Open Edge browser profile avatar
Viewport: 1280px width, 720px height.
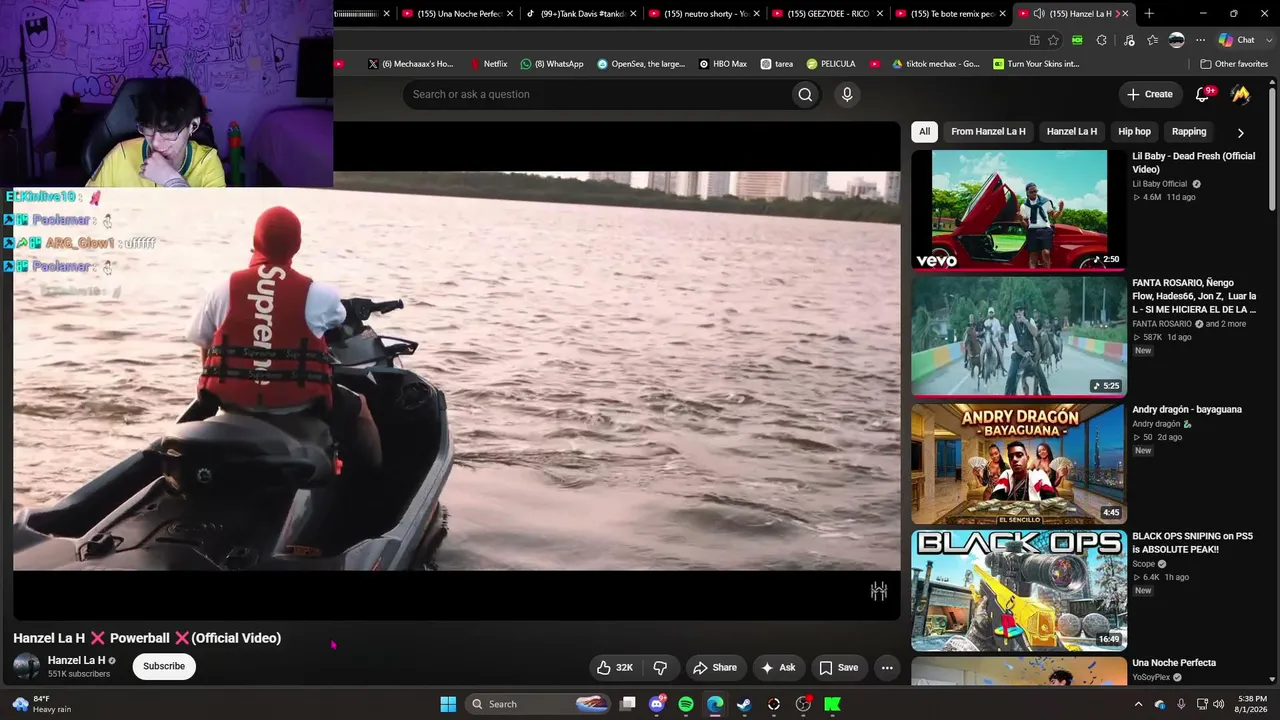(x=1177, y=40)
